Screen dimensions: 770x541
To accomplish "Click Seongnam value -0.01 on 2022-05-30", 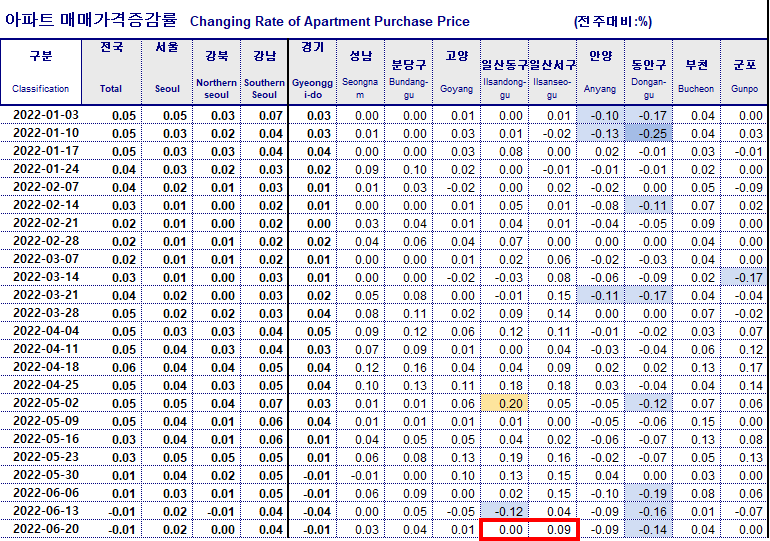I will (360, 475).
